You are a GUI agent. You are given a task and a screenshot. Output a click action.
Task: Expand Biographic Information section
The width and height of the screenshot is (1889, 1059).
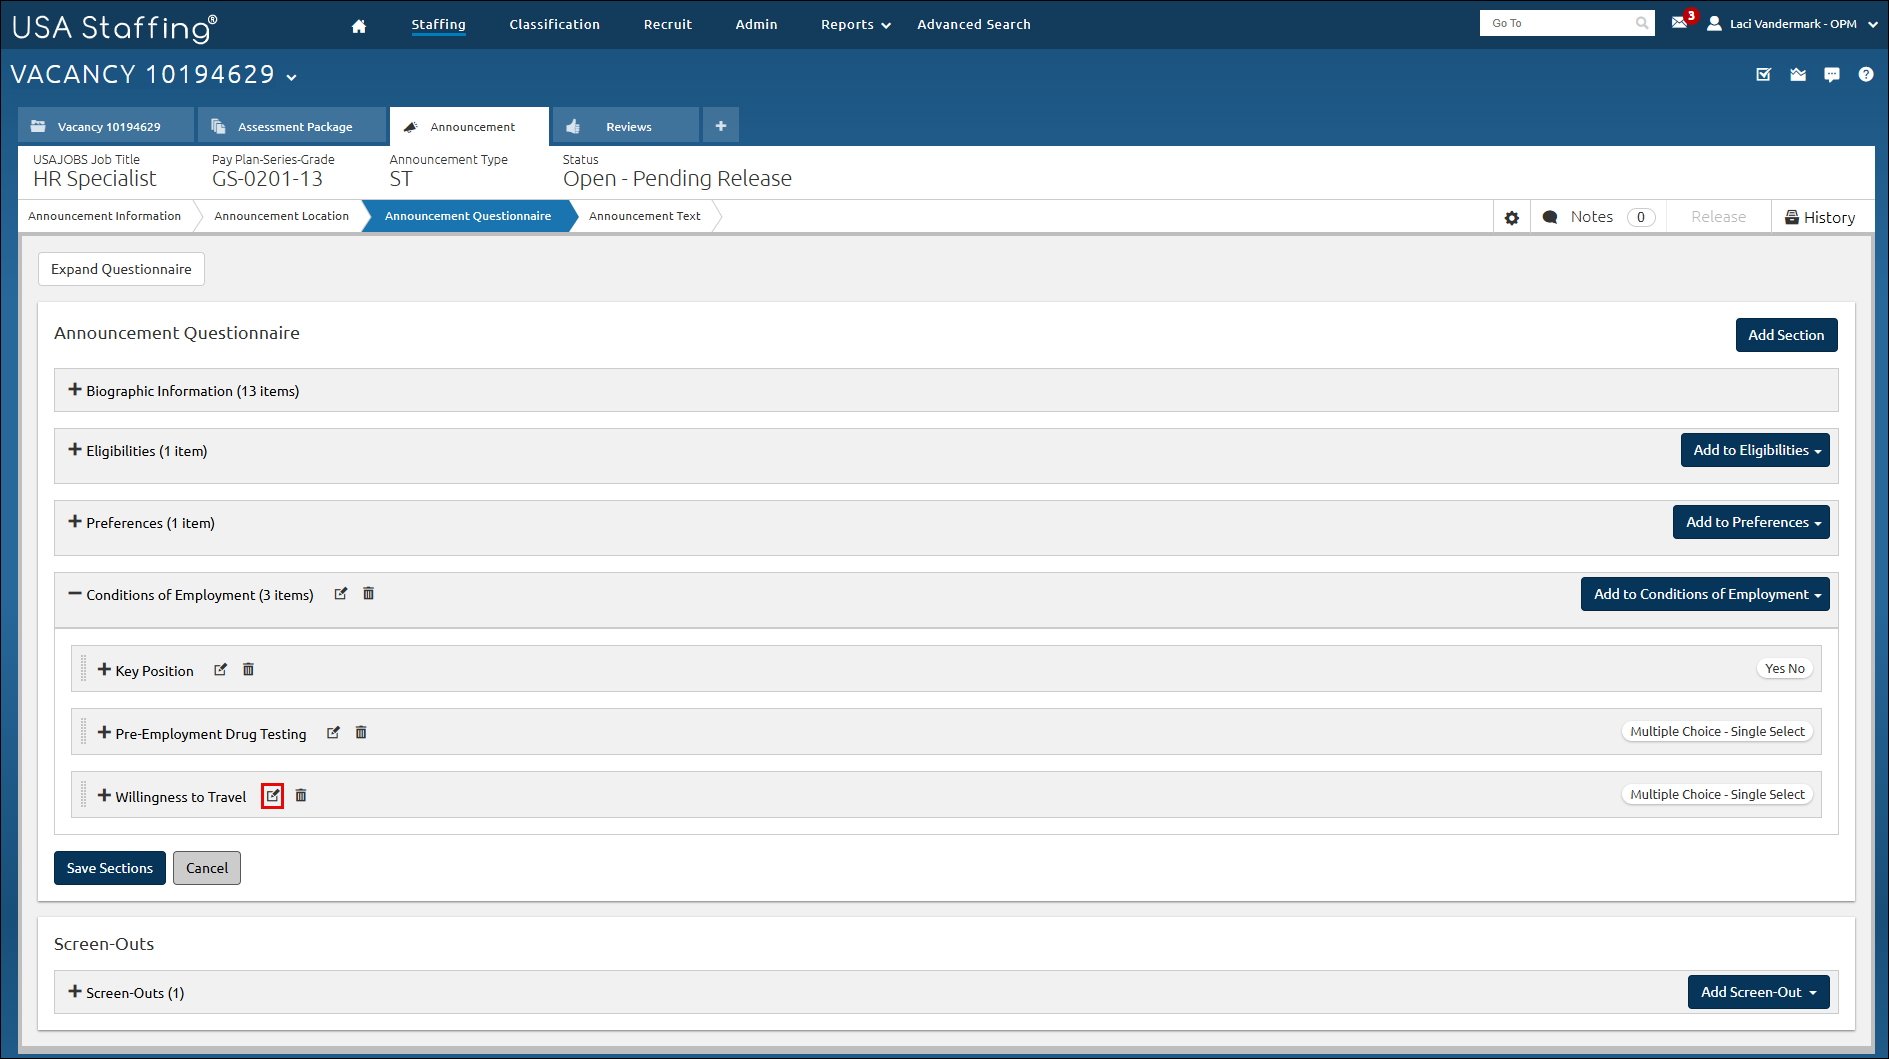click(75, 390)
